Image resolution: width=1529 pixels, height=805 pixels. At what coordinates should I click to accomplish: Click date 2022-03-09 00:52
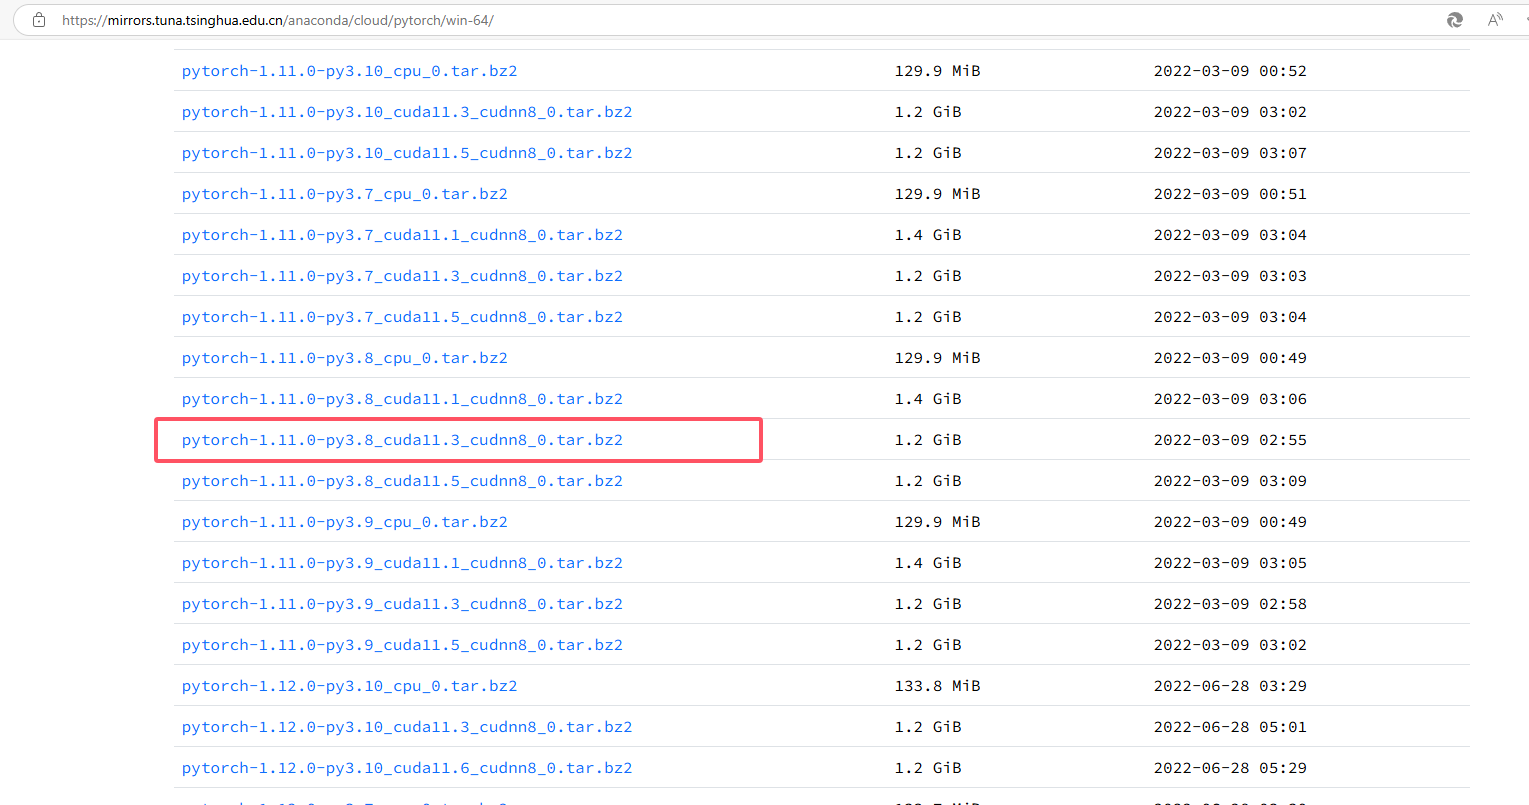1230,71
